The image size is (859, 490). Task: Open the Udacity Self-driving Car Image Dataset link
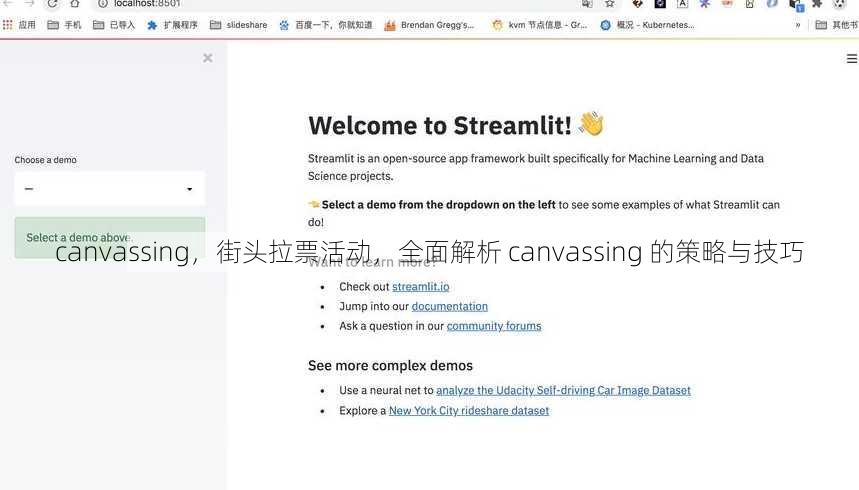coord(563,390)
